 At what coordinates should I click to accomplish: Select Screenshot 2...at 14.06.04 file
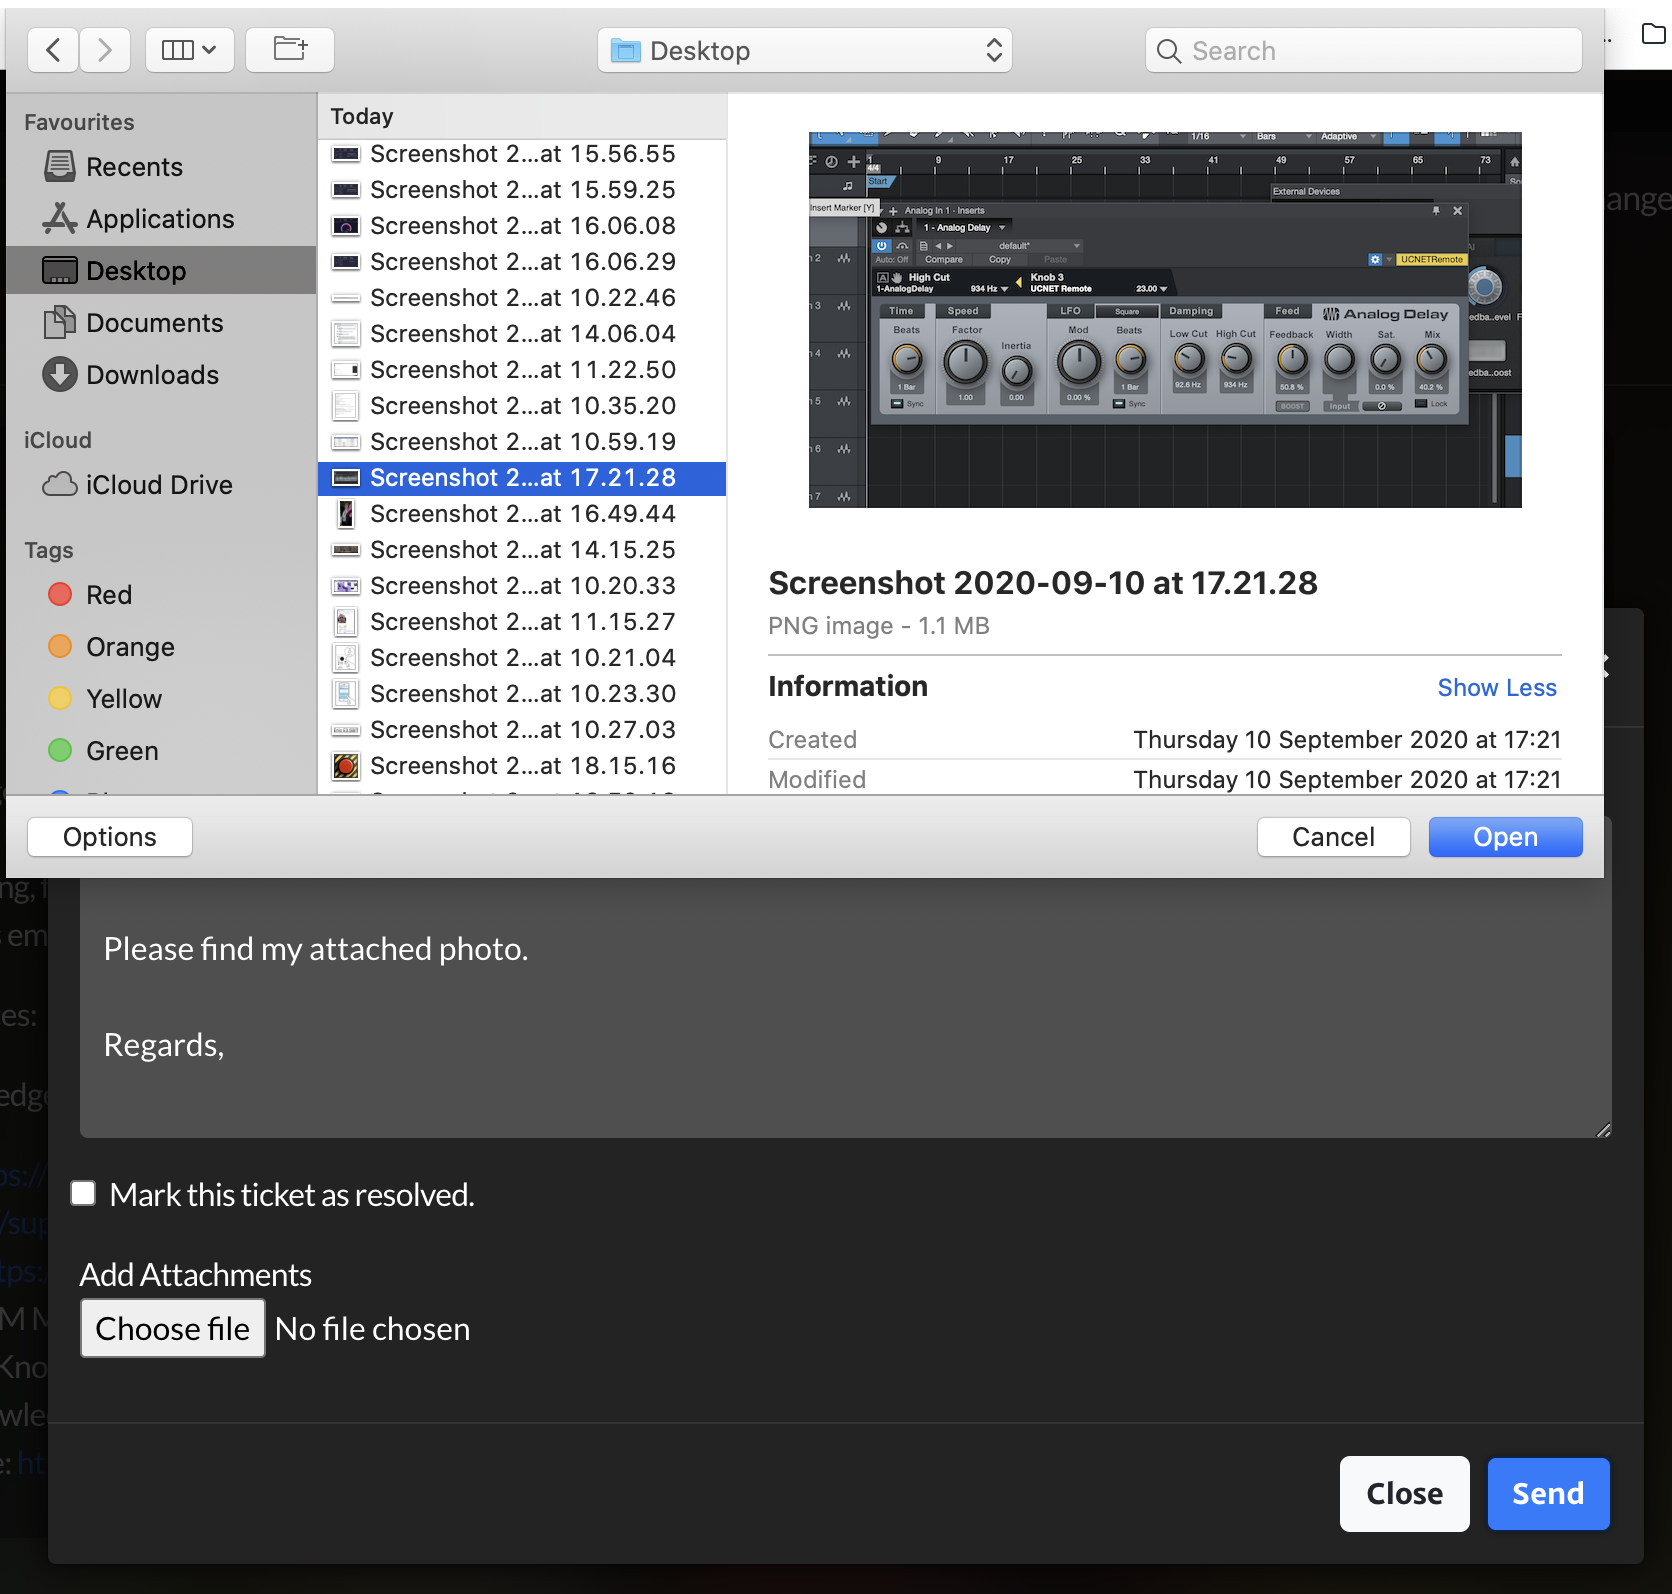522,334
